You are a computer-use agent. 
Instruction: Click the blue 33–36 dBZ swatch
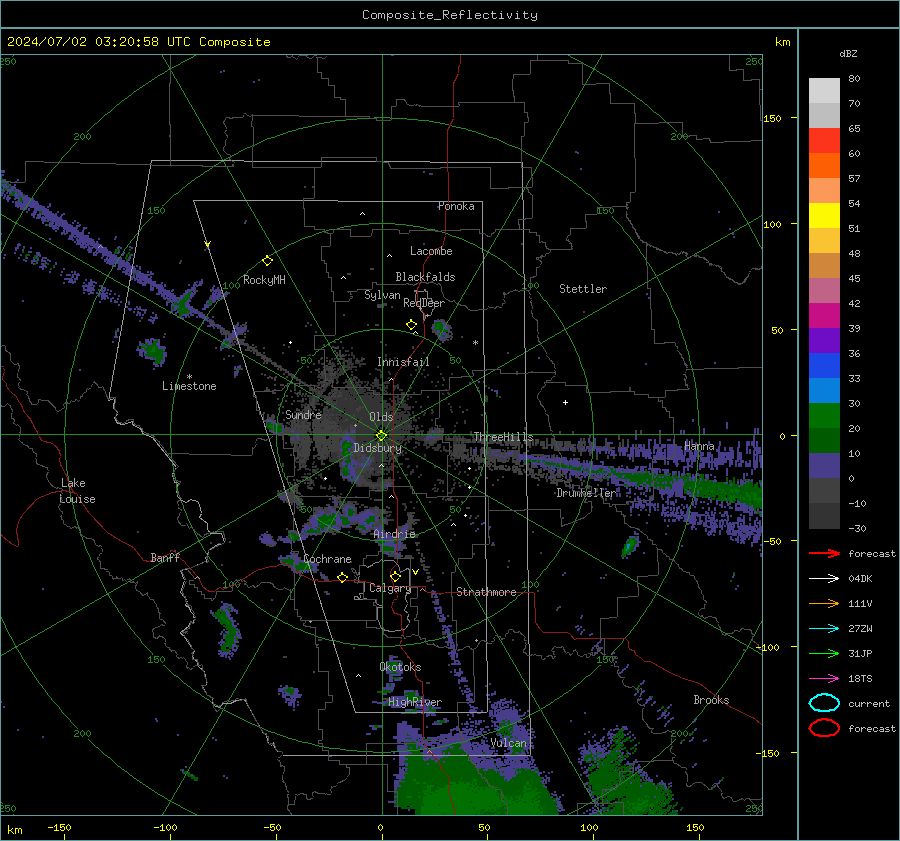[x=824, y=366]
